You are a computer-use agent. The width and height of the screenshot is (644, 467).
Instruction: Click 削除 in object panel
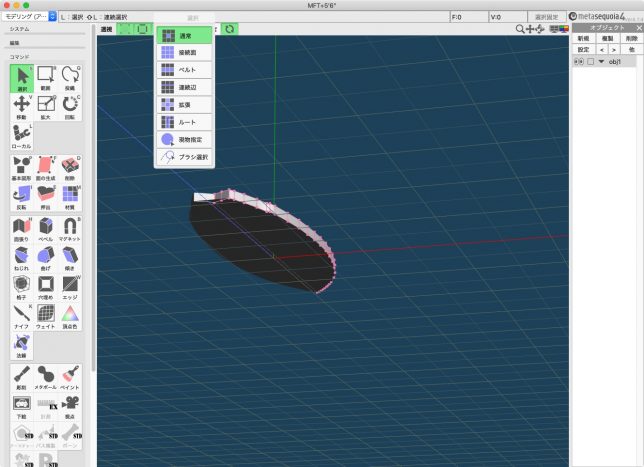coord(632,38)
